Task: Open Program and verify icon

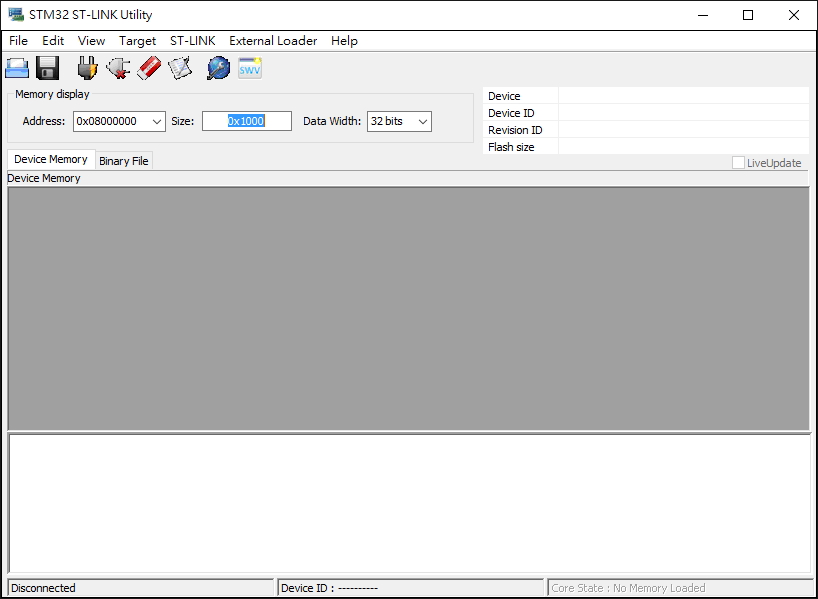Action: [x=180, y=68]
